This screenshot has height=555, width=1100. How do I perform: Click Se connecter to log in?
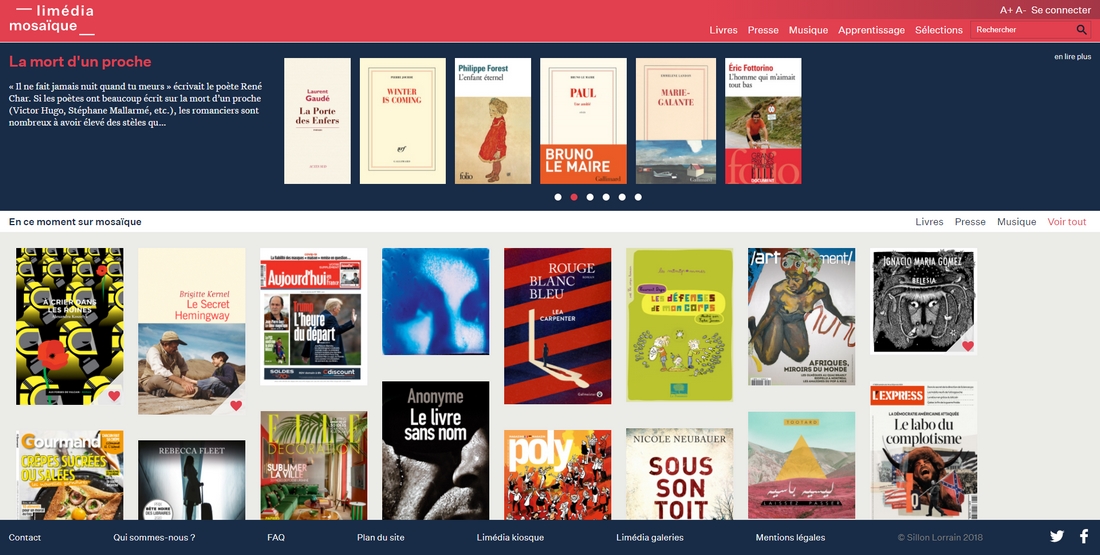point(1061,11)
